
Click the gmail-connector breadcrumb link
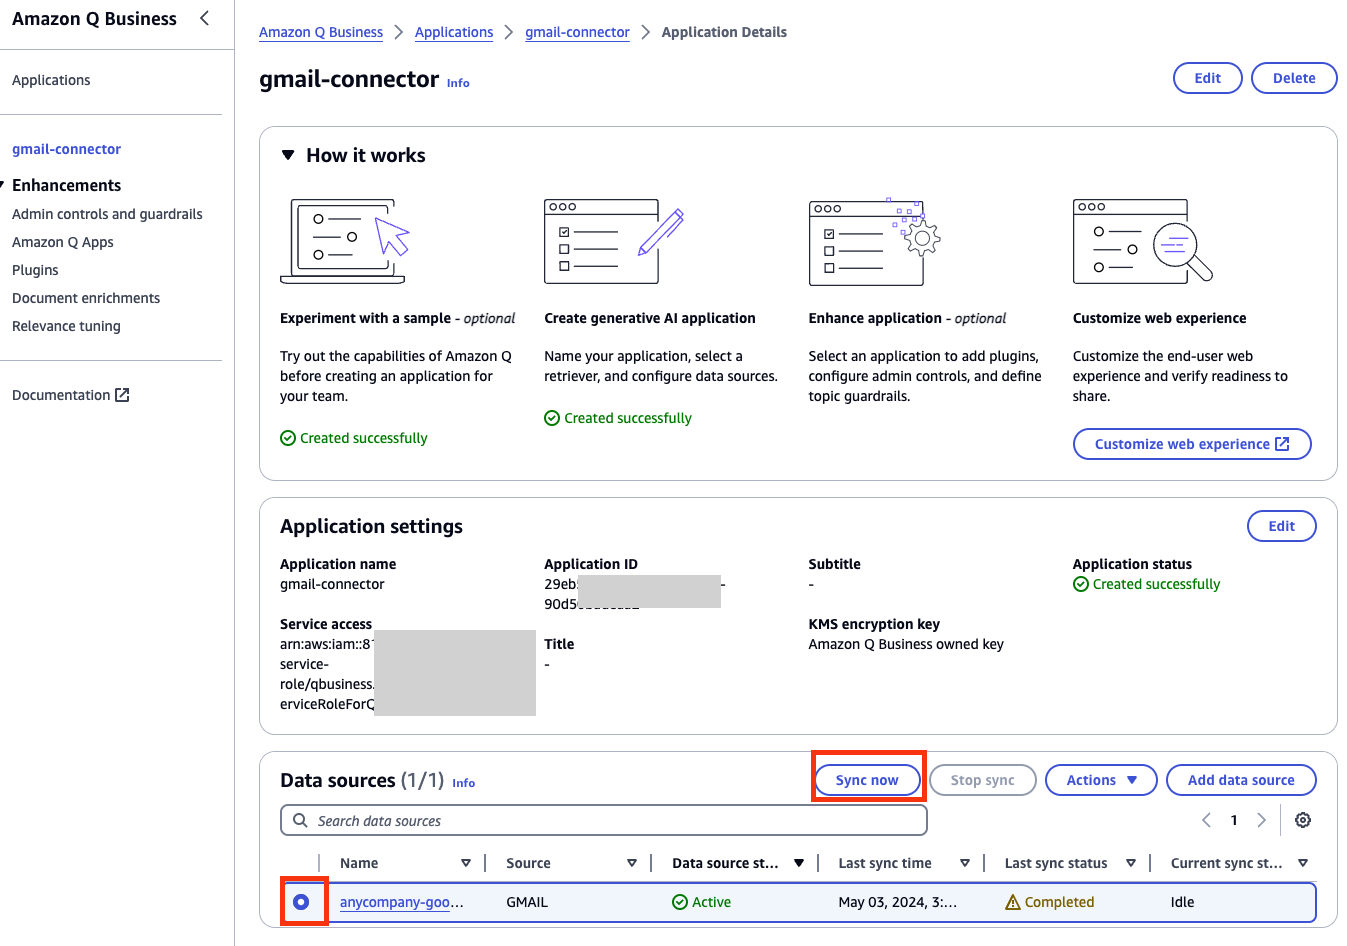(577, 32)
